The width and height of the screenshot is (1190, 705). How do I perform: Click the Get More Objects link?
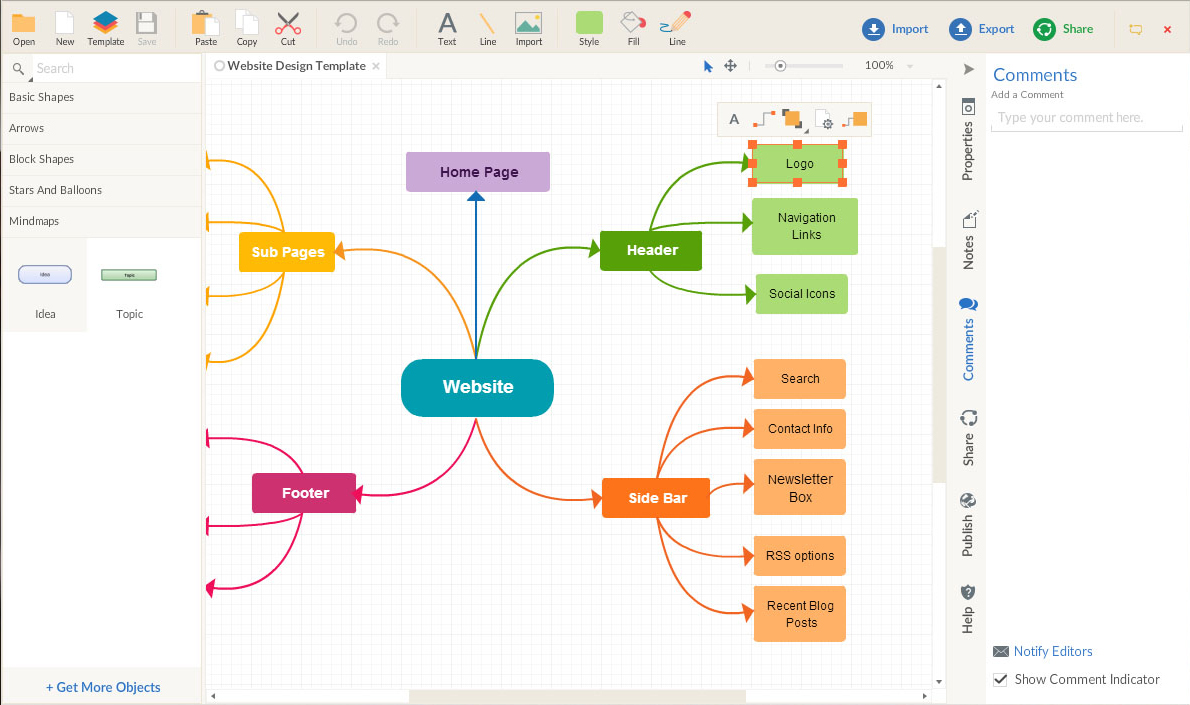point(103,687)
